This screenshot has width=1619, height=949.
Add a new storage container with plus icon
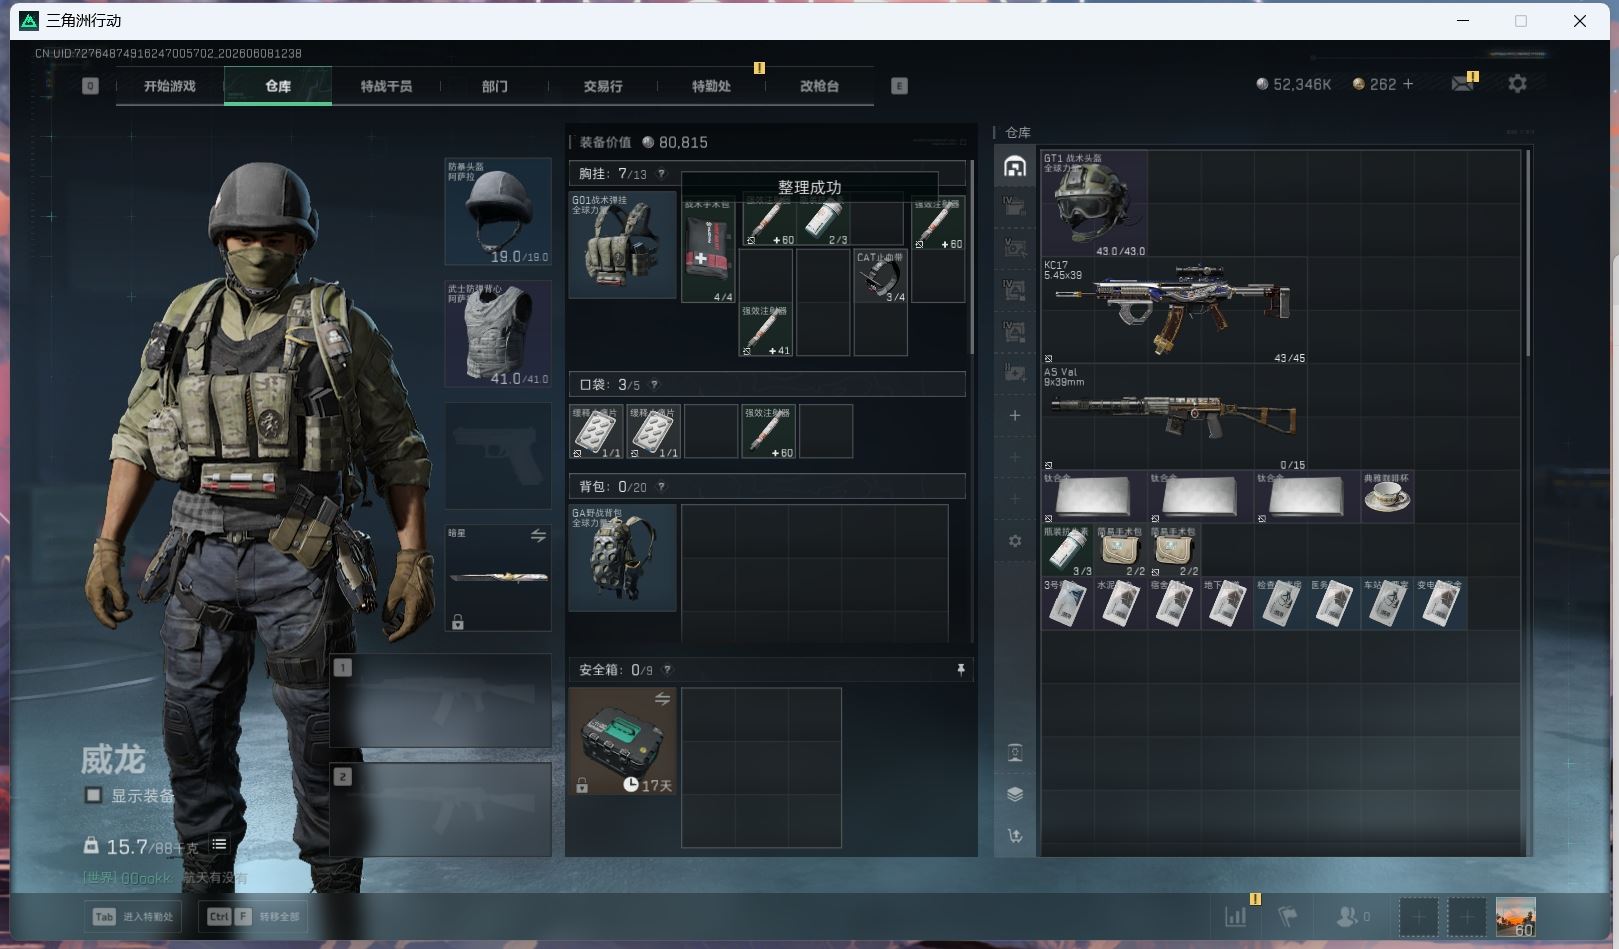pyautogui.click(x=1015, y=415)
